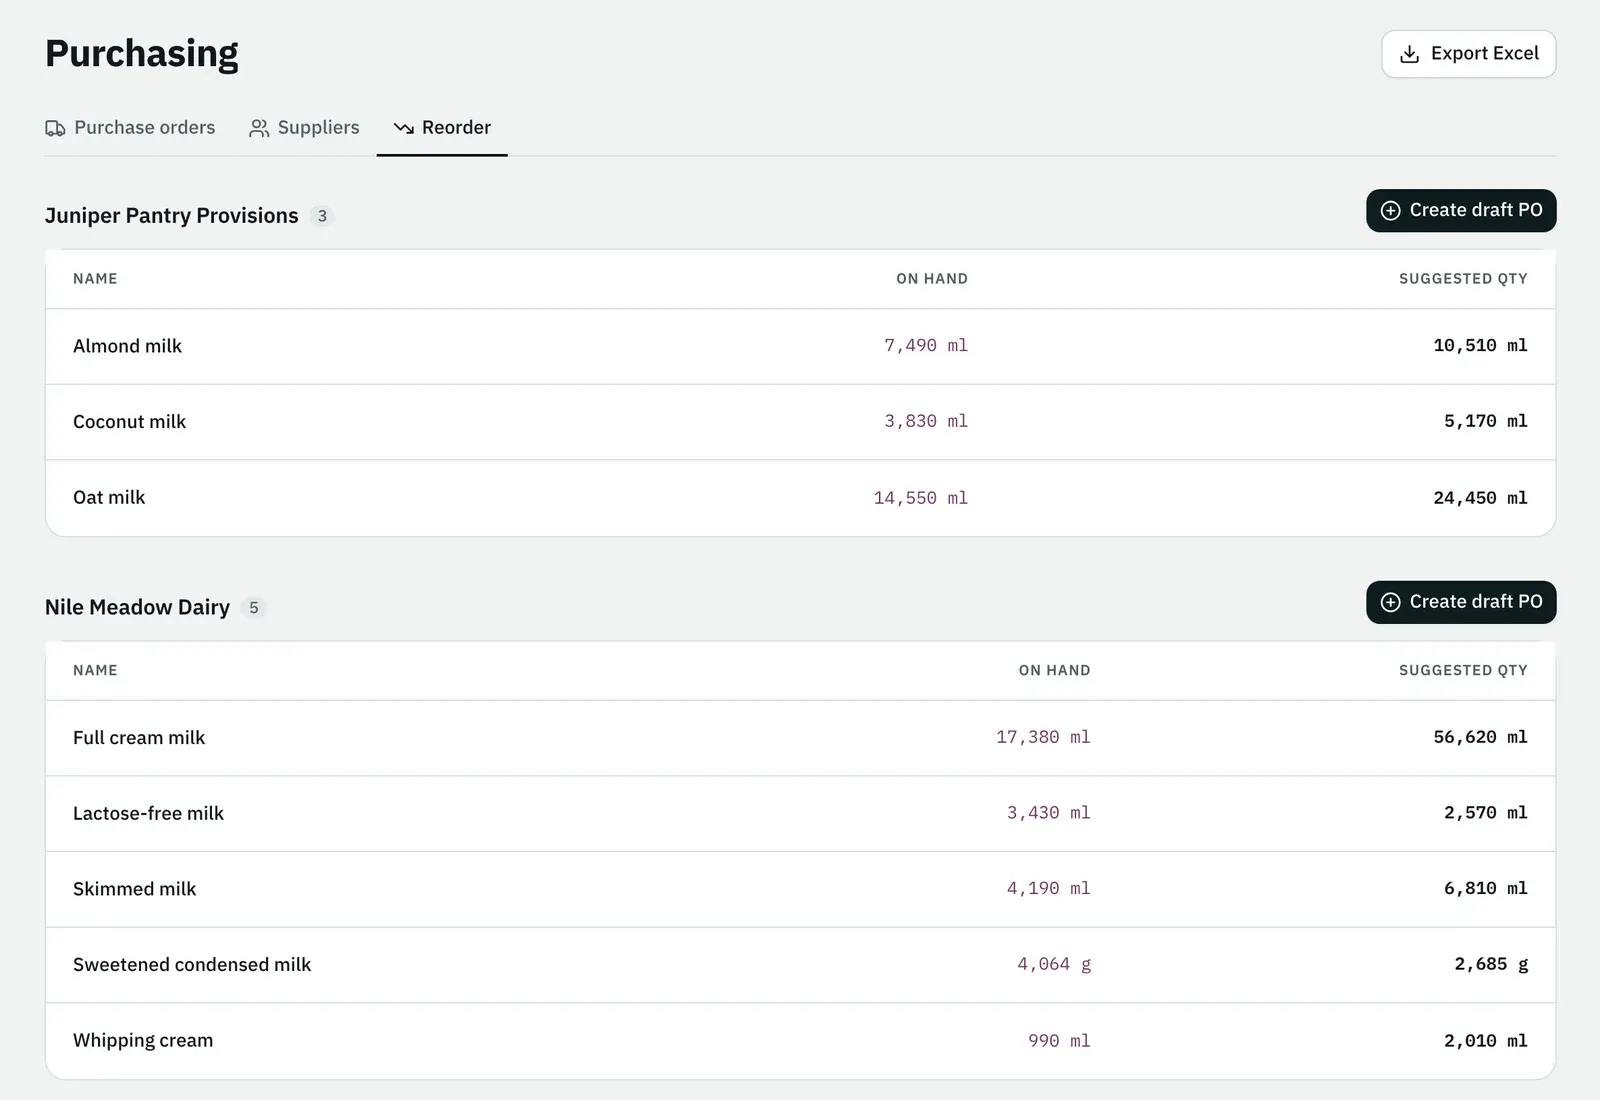Click the Coconut milk item name

point(129,422)
